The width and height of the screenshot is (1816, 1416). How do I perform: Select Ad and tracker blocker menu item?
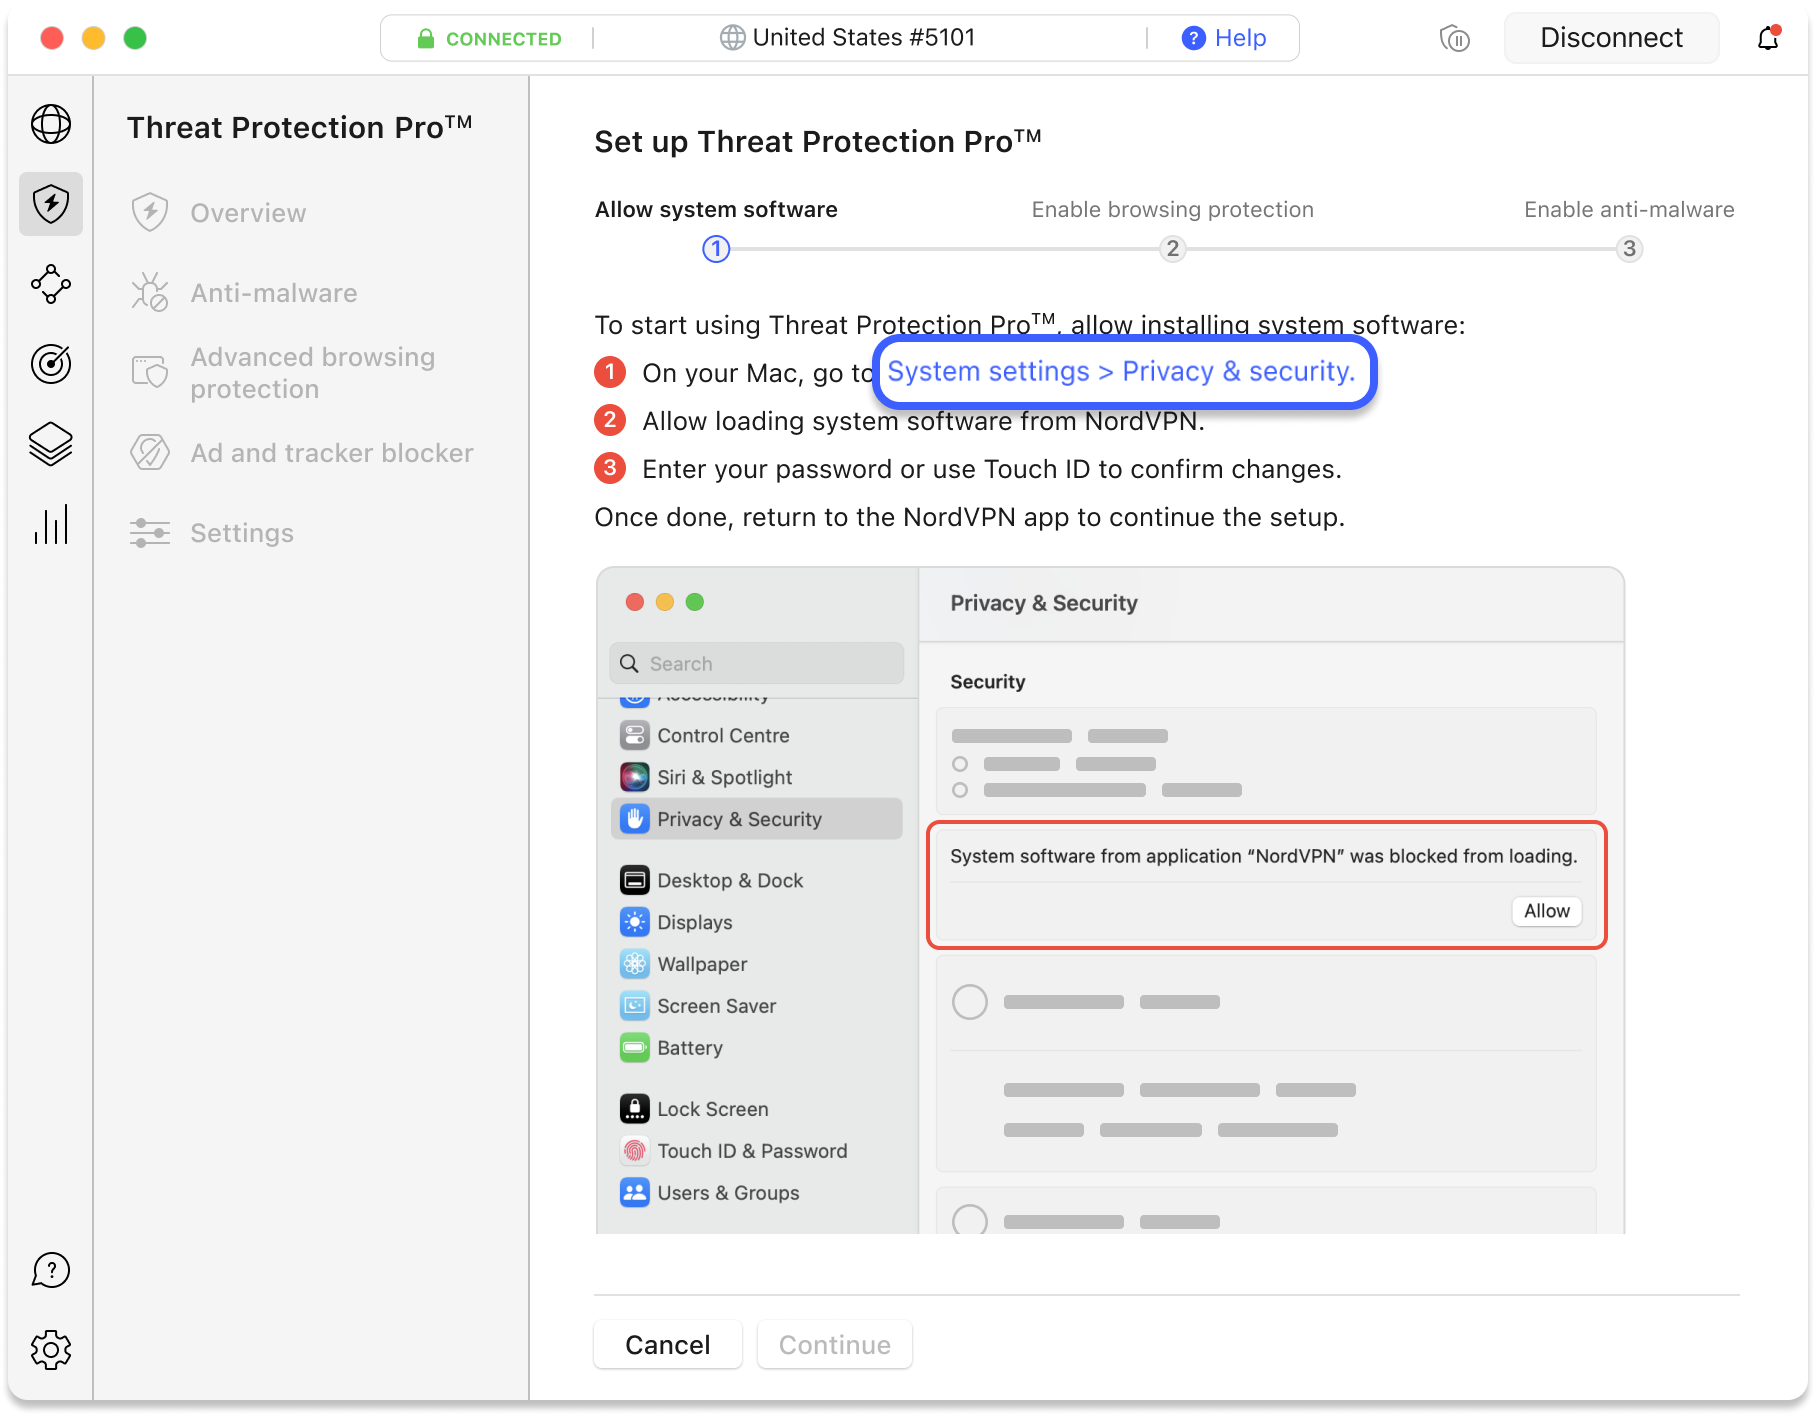[x=331, y=453]
